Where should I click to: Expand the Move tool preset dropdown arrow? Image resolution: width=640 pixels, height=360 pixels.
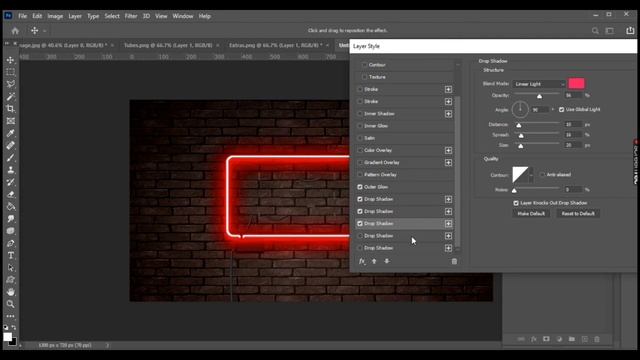pos(44,31)
